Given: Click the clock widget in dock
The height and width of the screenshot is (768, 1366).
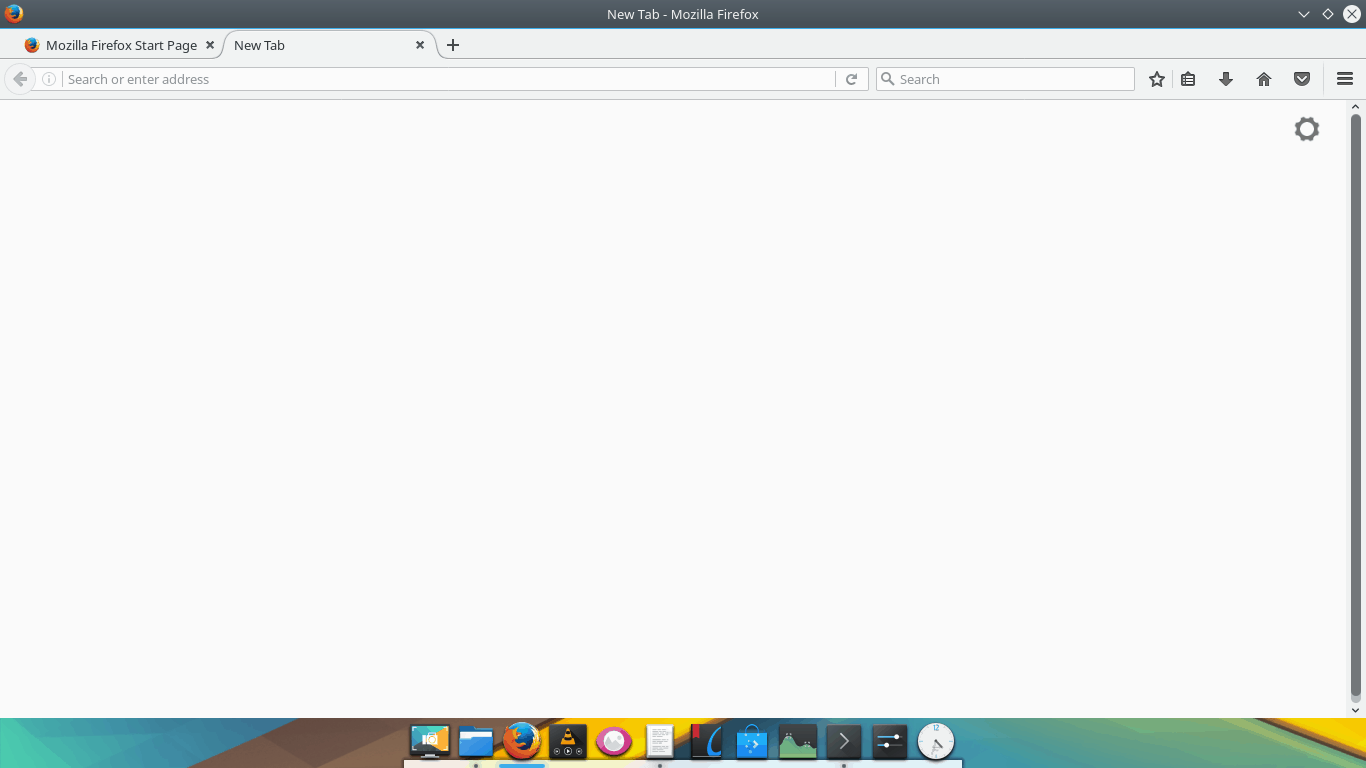Looking at the screenshot, I should (x=936, y=742).
